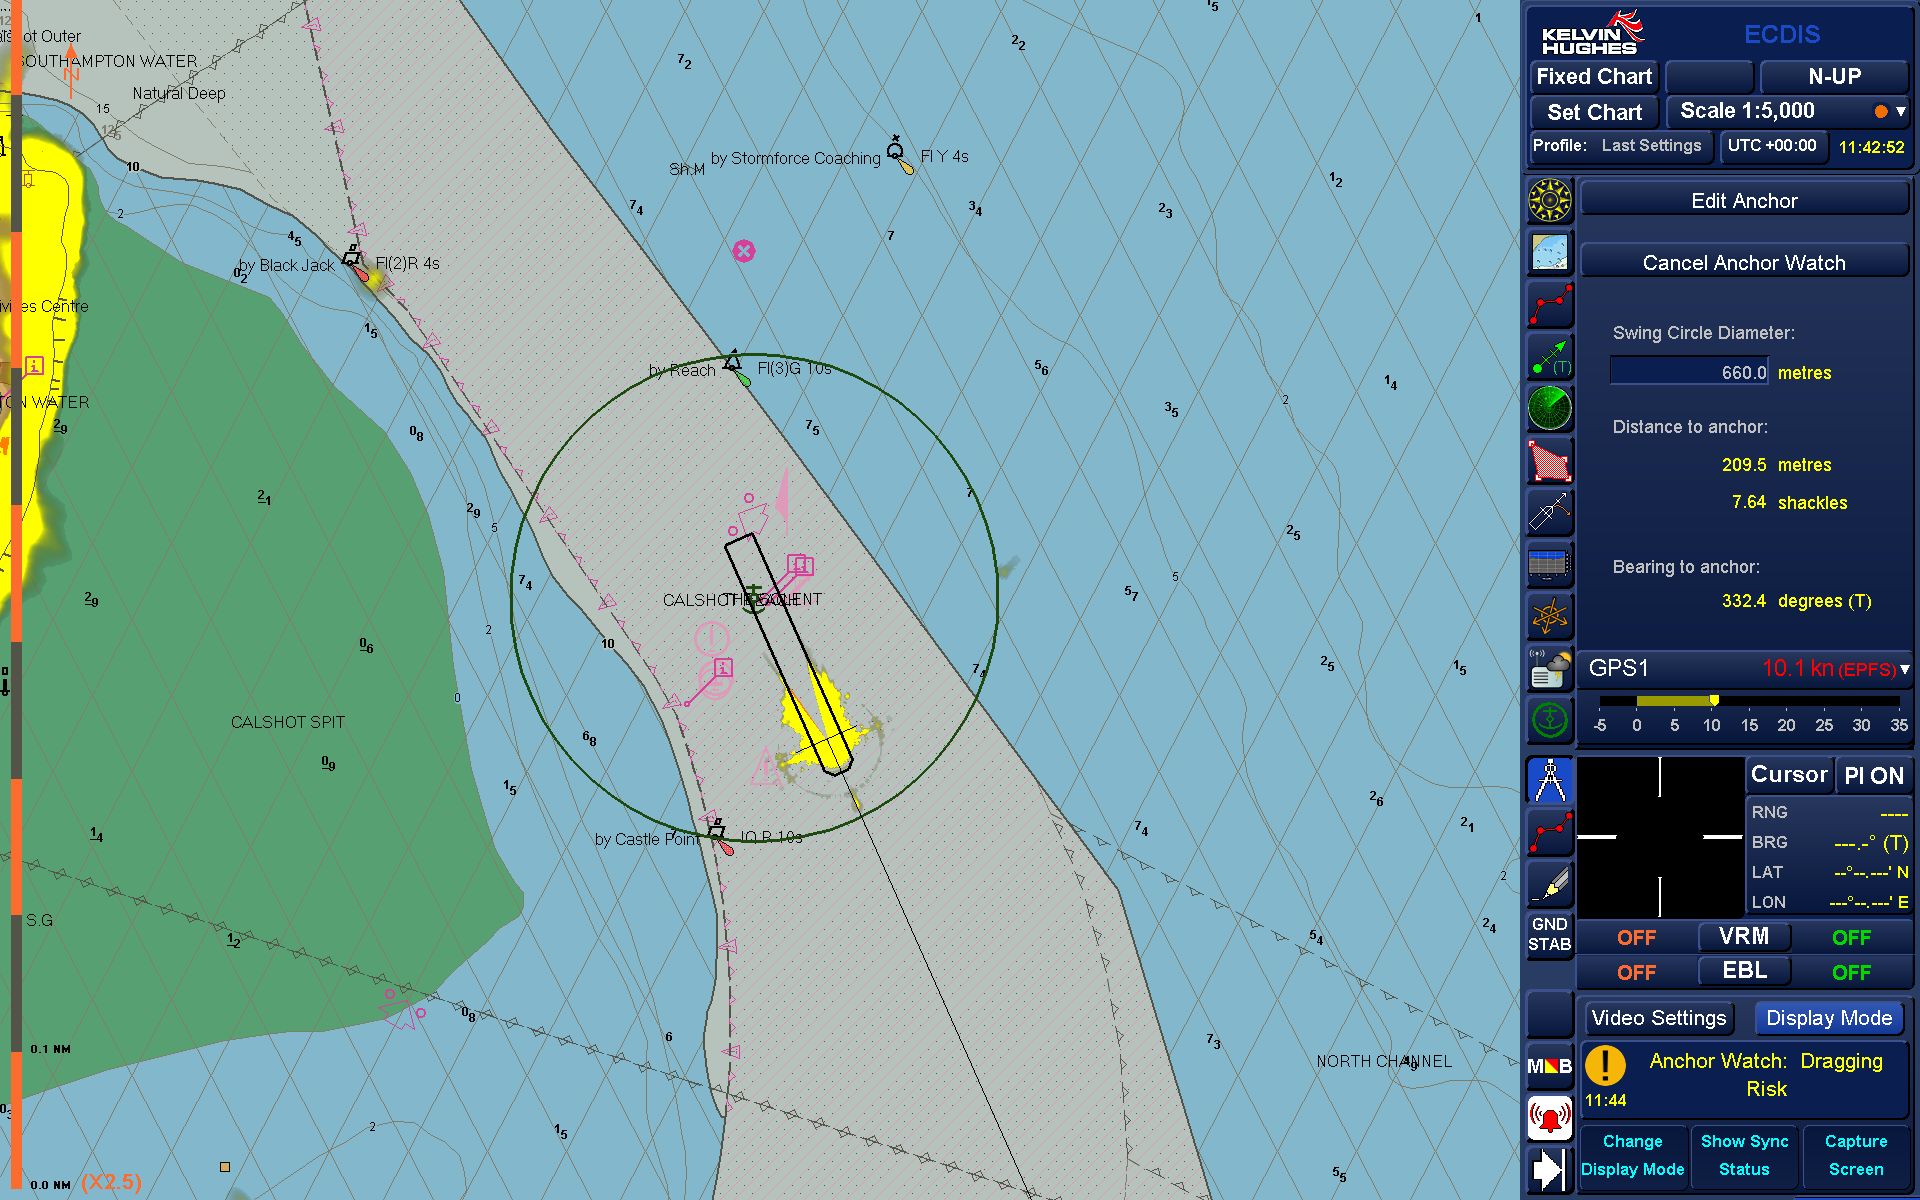Click Cancel Anchor Watch button

tap(1742, 263)
